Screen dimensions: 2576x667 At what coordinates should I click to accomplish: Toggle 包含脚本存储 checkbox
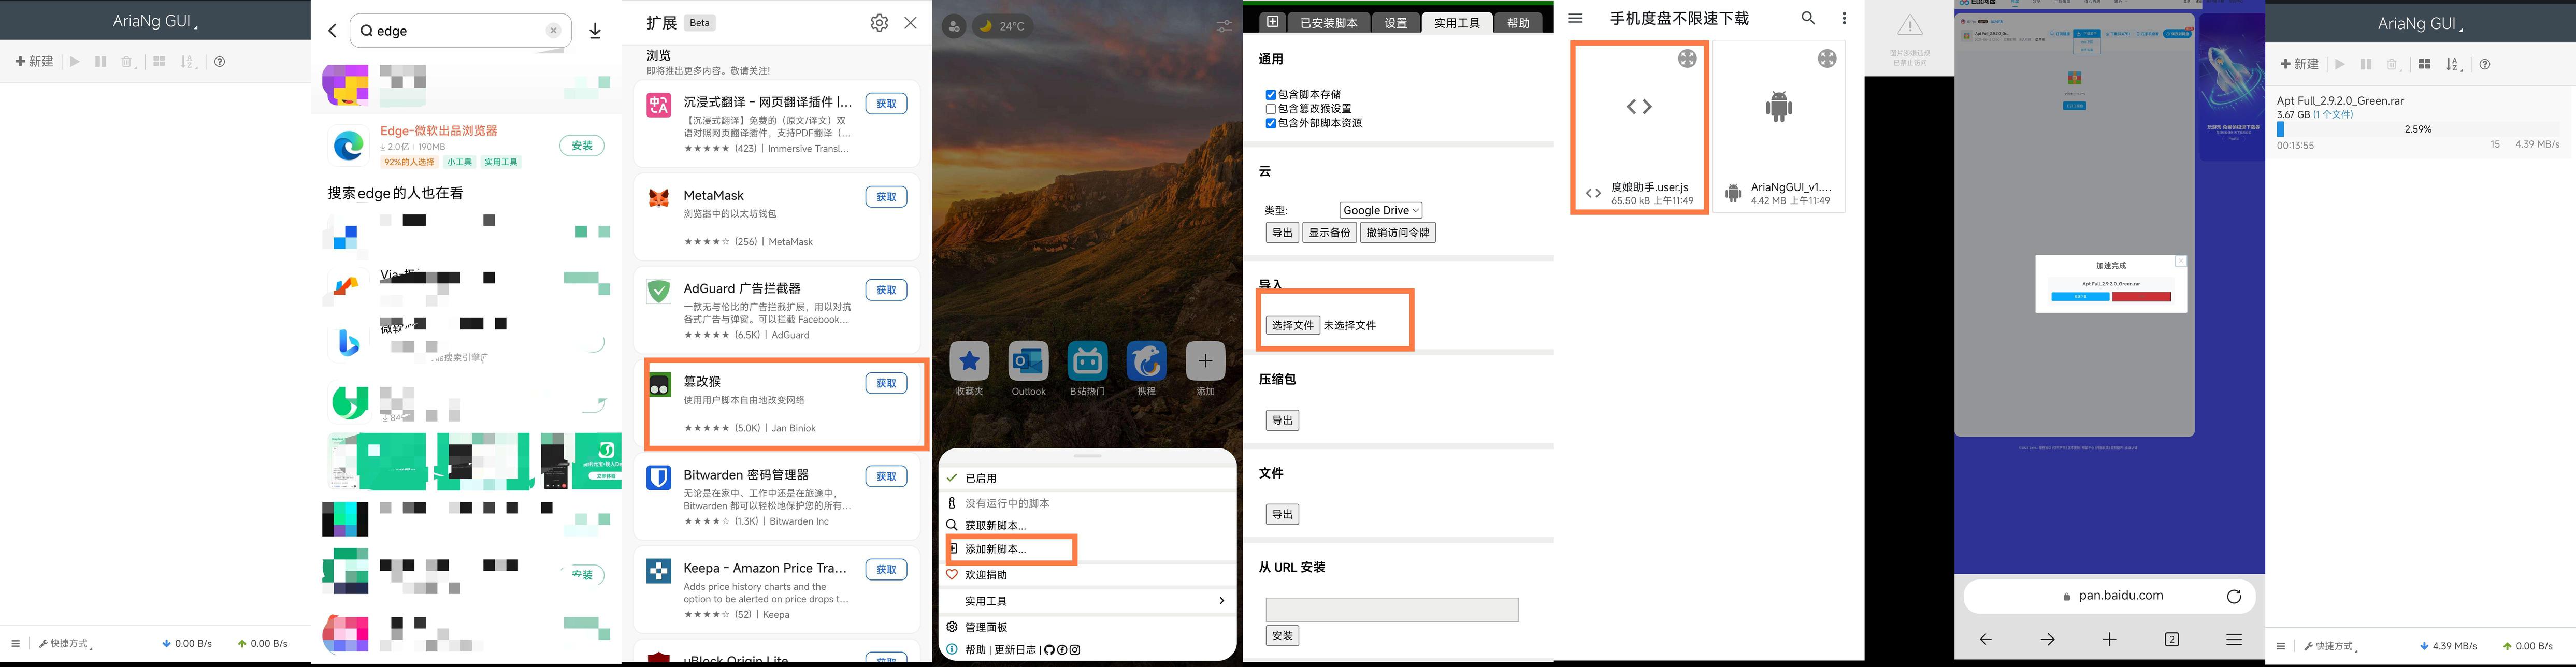pos(1271,95)
